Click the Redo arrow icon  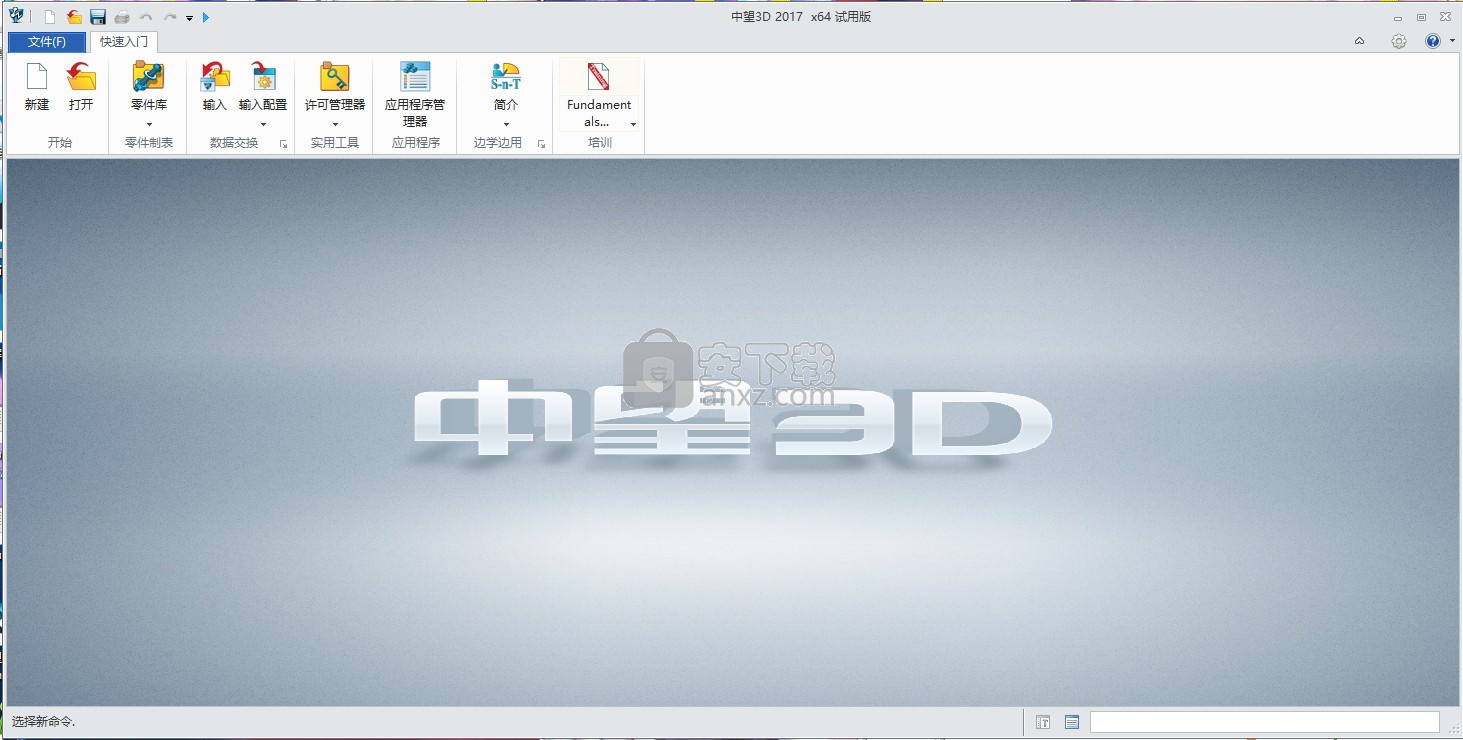(x=170, y=17)
